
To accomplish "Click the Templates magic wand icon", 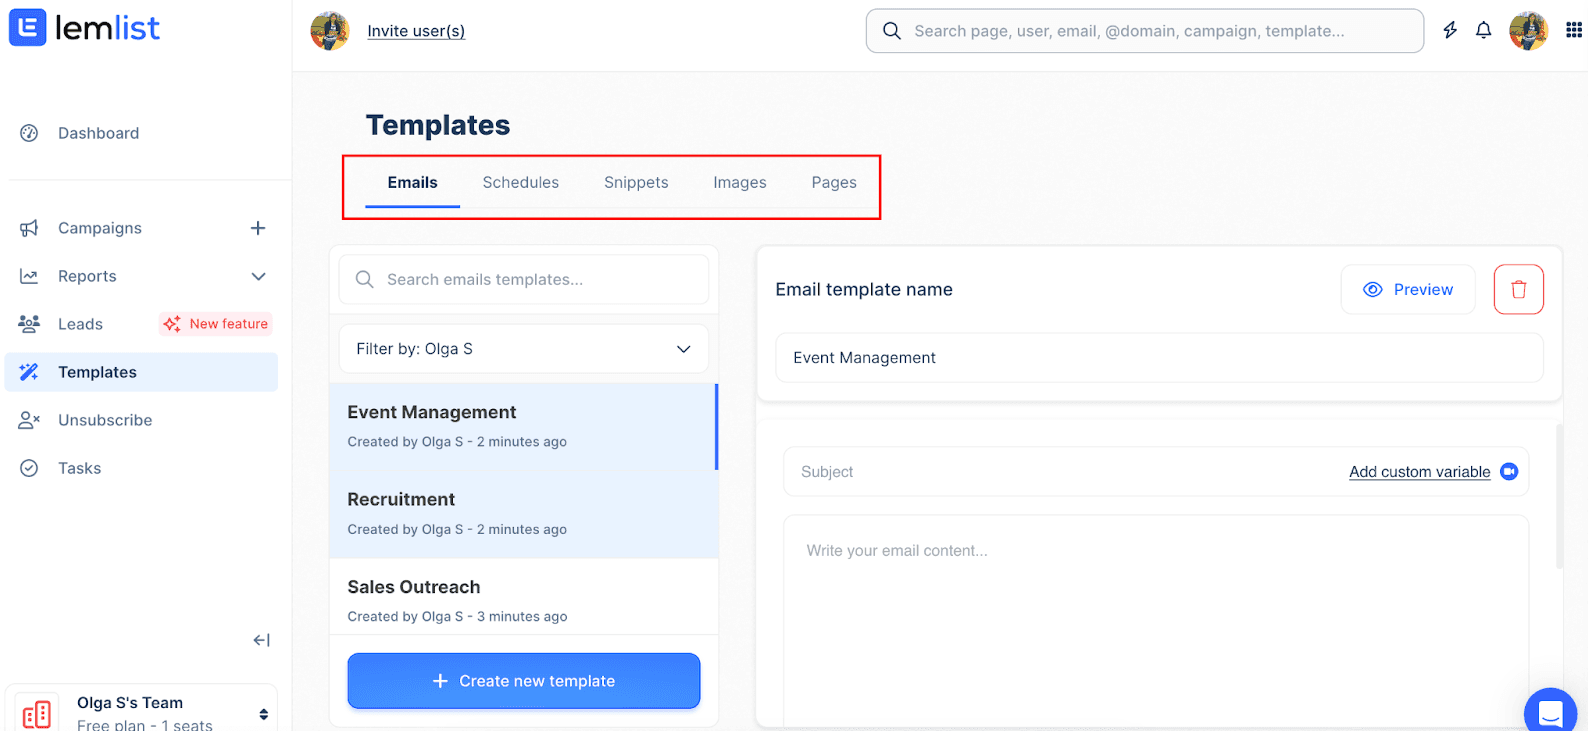I will click(x=29, y=372).
